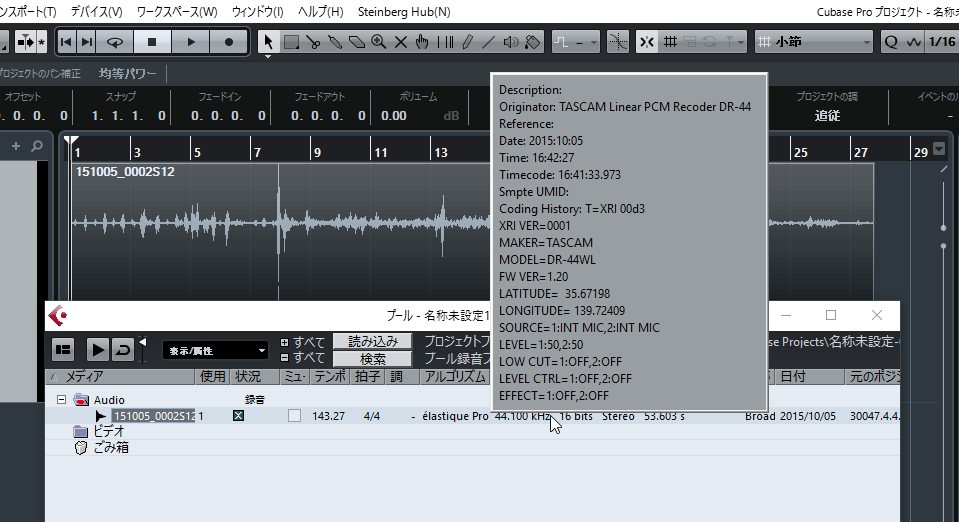Screen dimensions: 959x522
Task: Start playback with the transport Play button
Action: click(x=191, y=42)
